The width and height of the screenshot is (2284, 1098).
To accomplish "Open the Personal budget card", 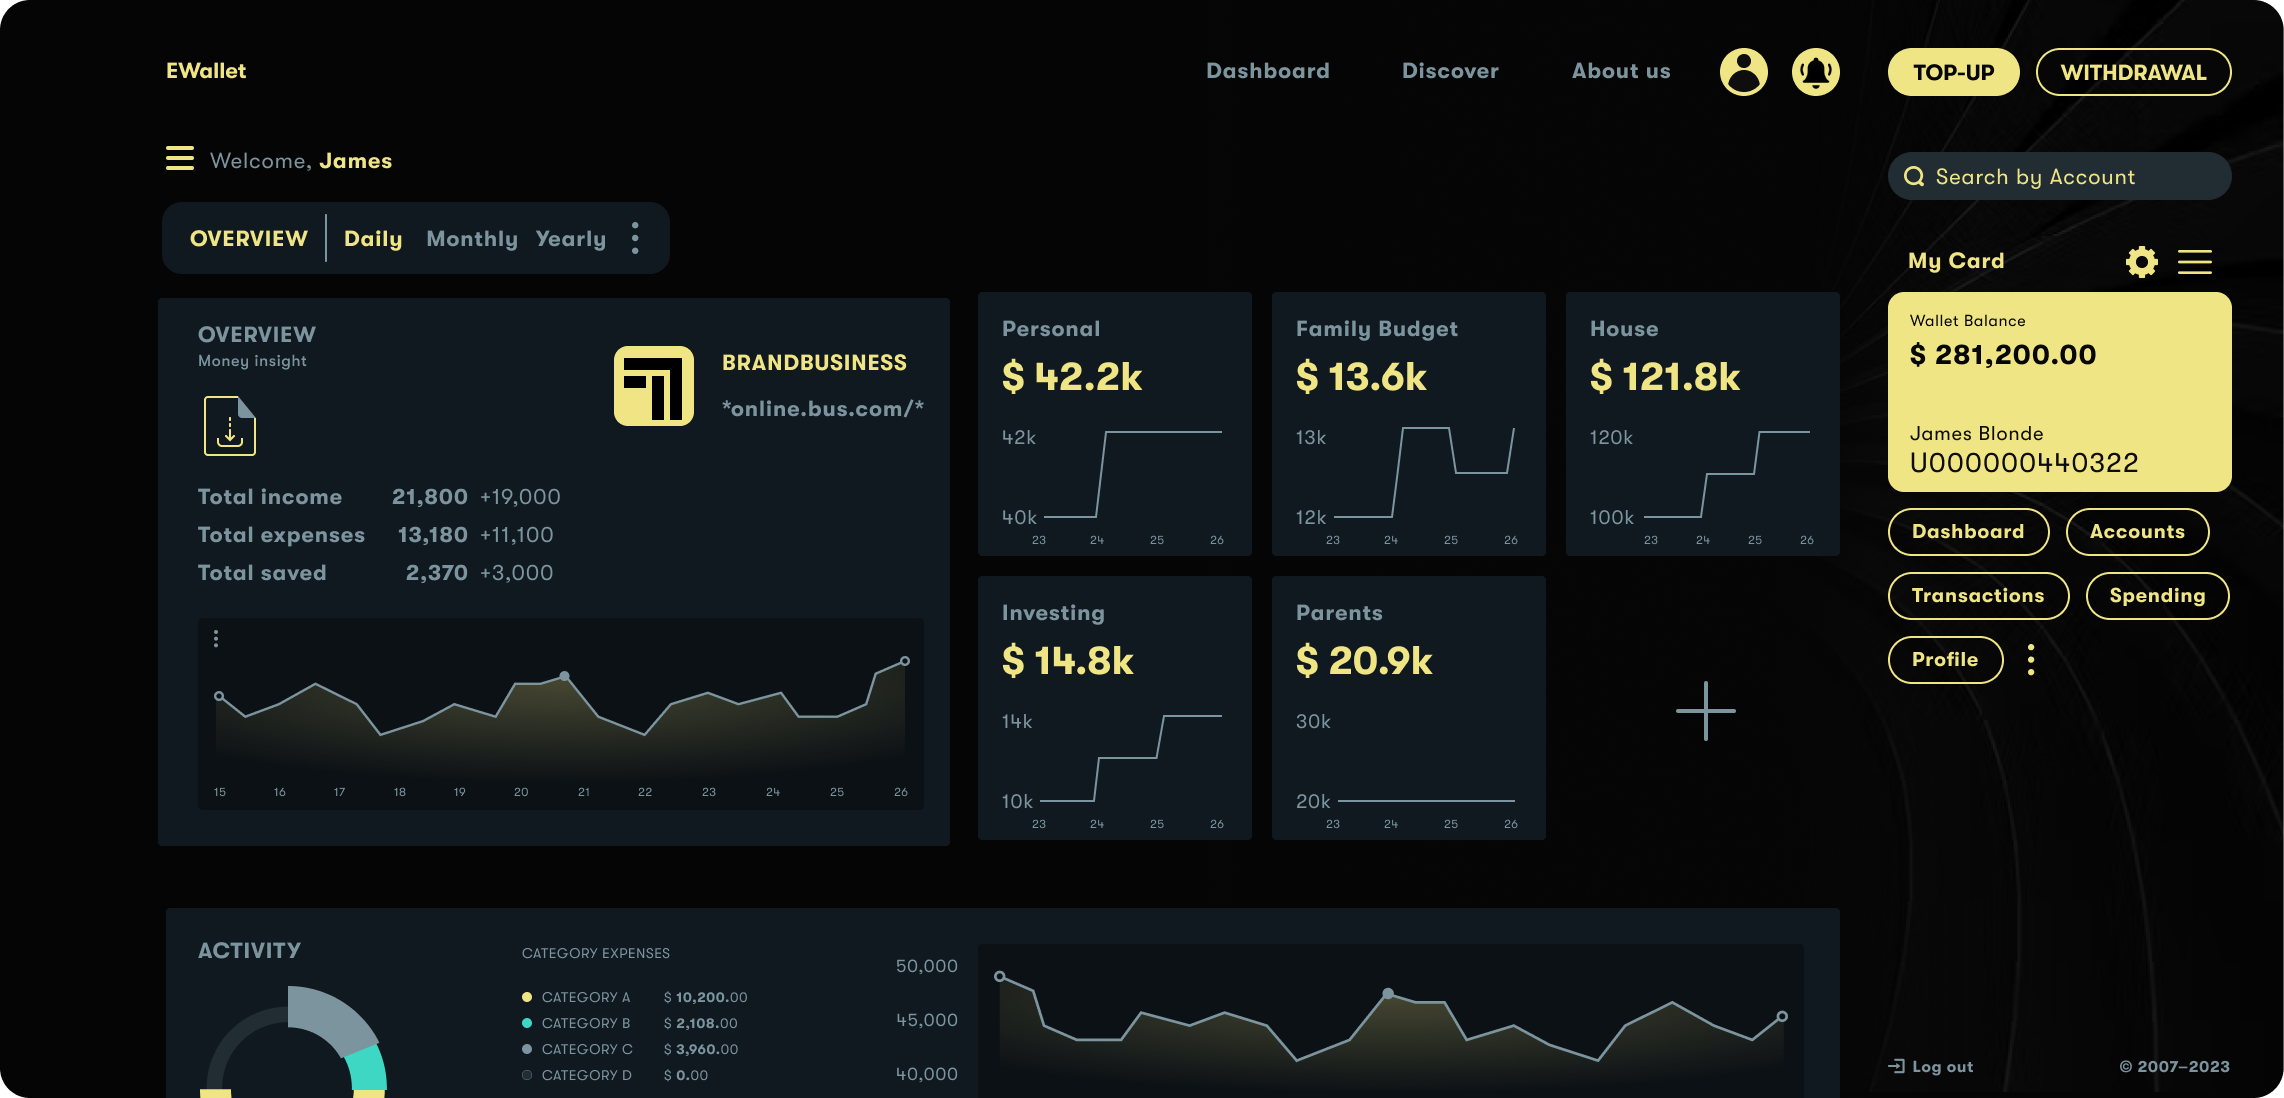I will click(x=1115, y=424).
